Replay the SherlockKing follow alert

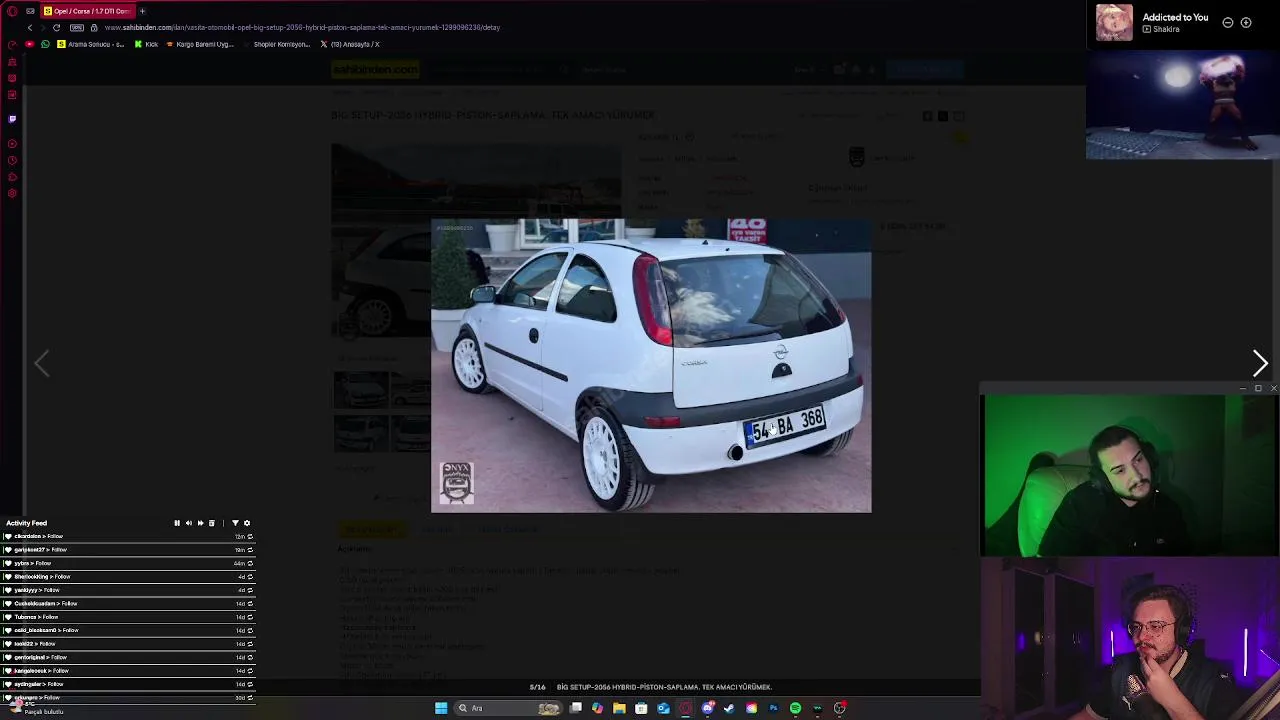pos(250,577)
